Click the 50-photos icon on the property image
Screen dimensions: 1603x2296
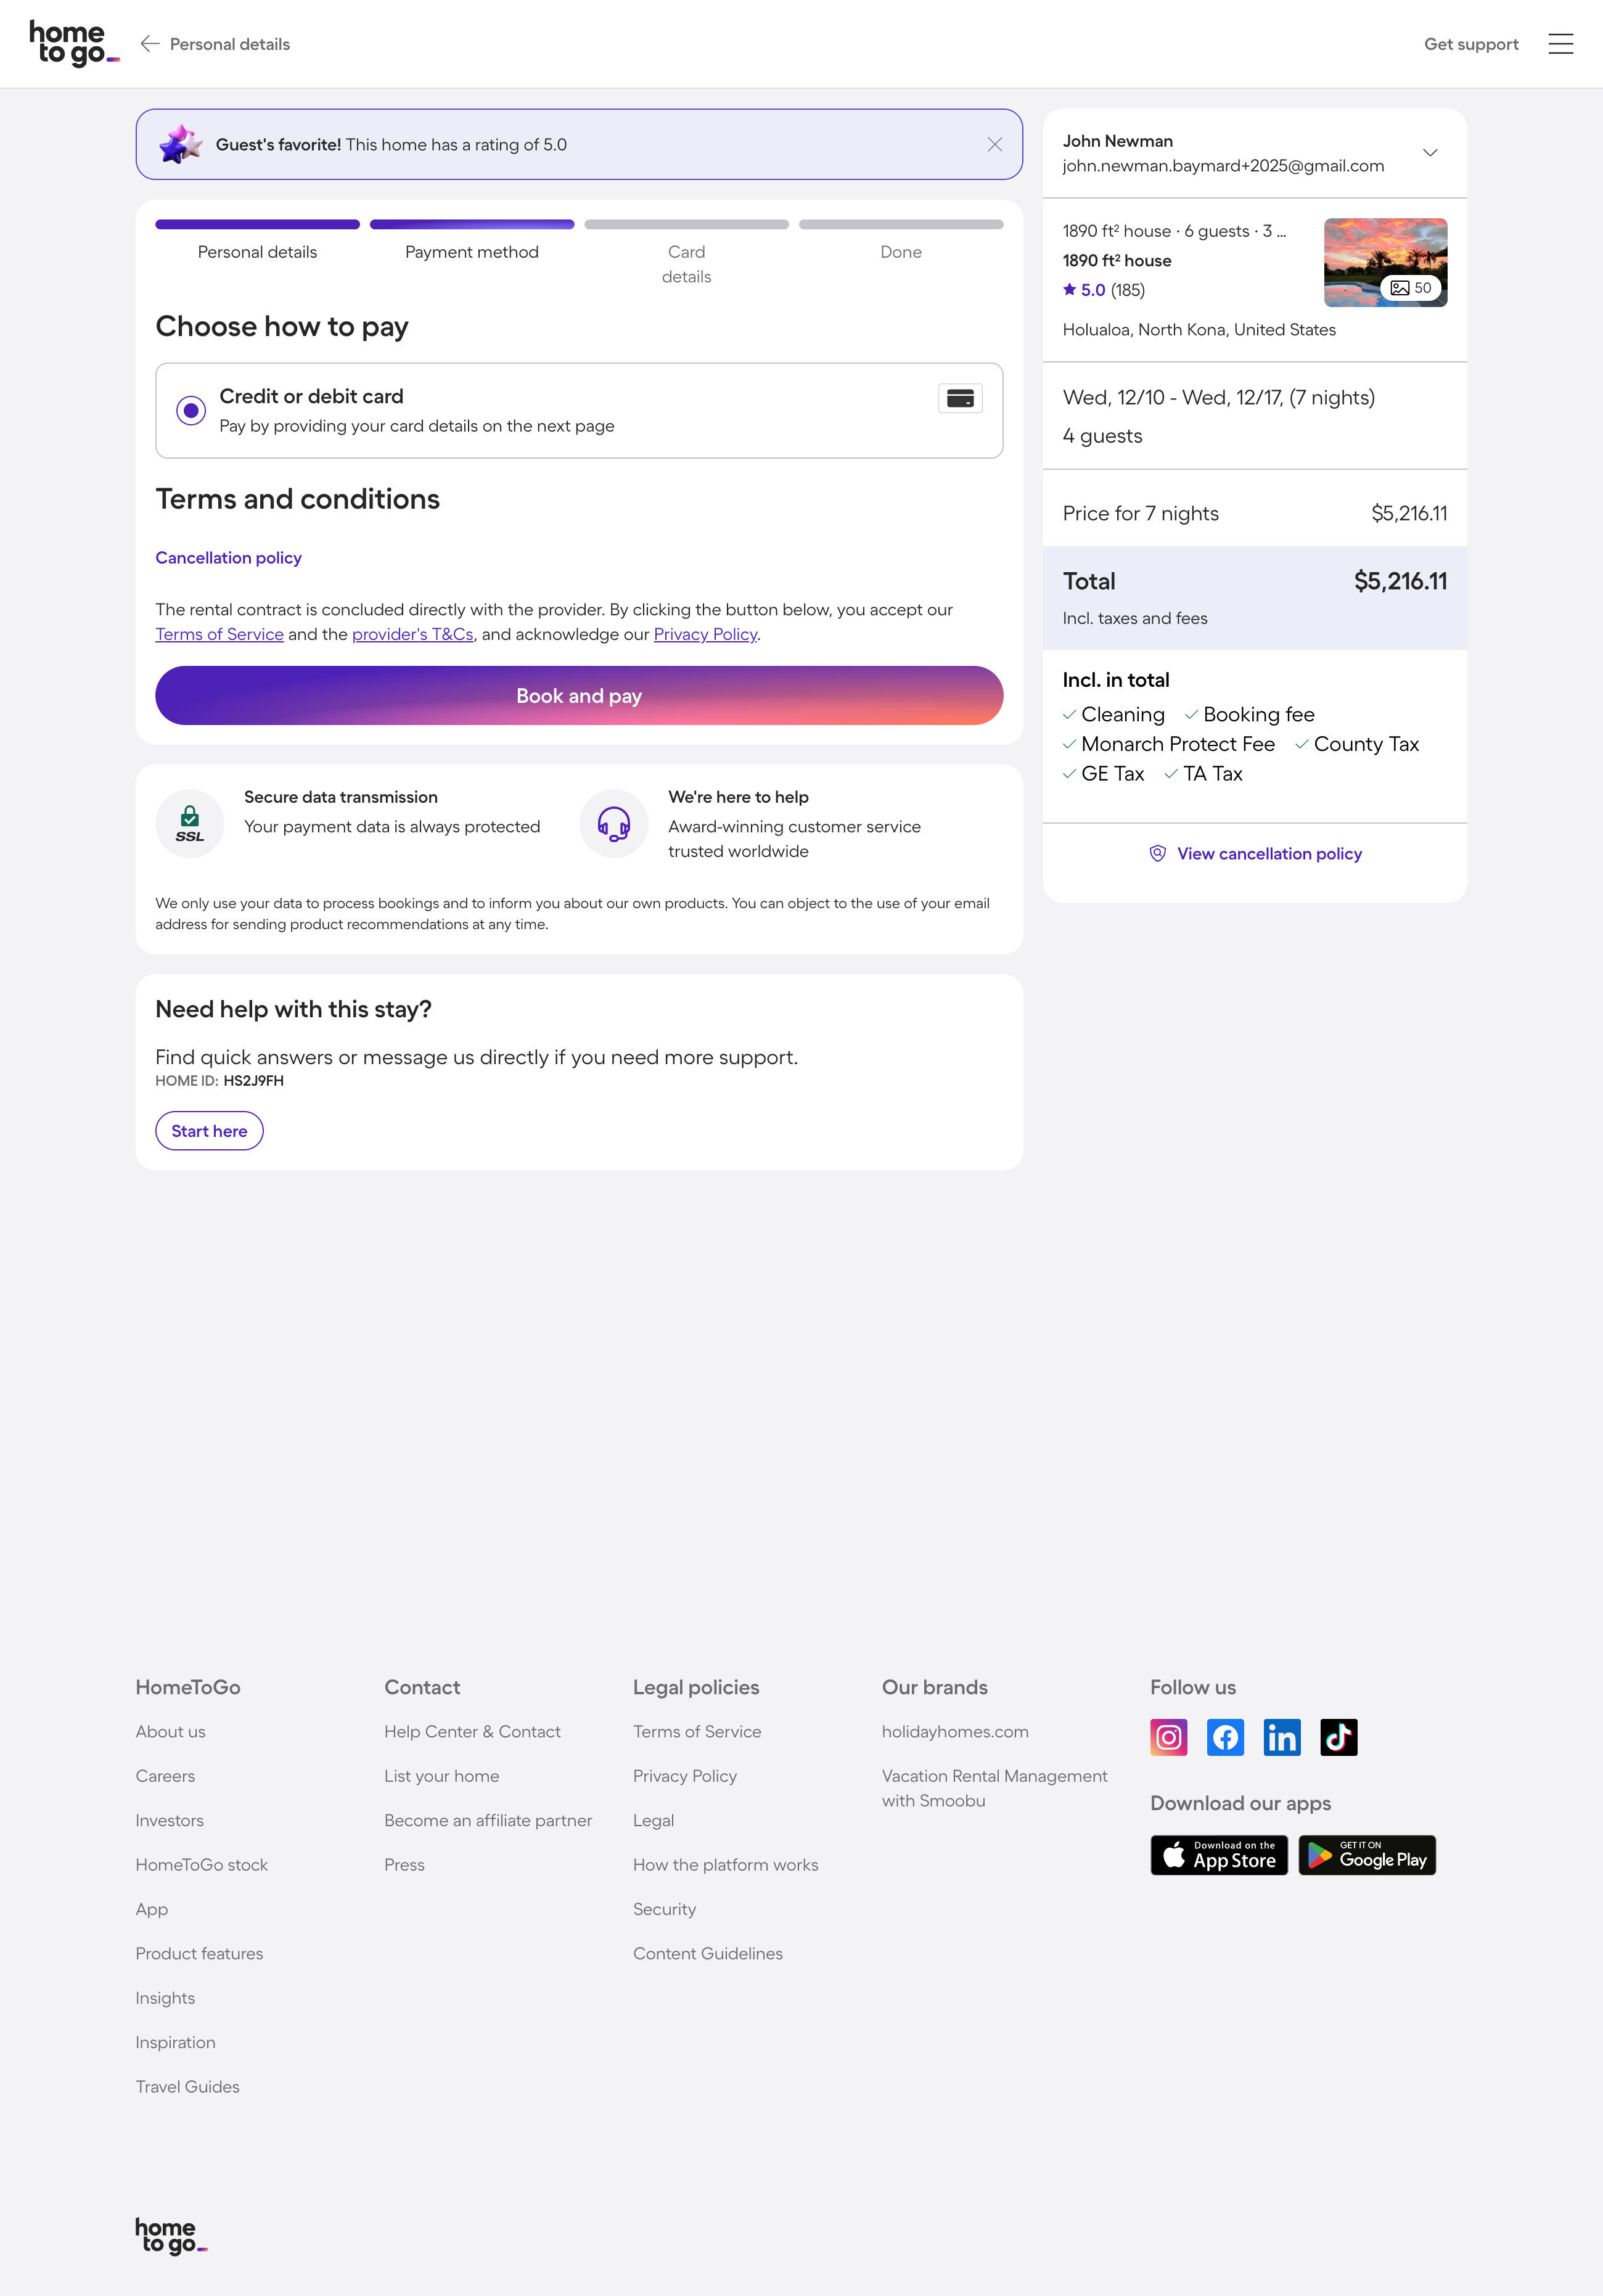tap(1411, 287)
